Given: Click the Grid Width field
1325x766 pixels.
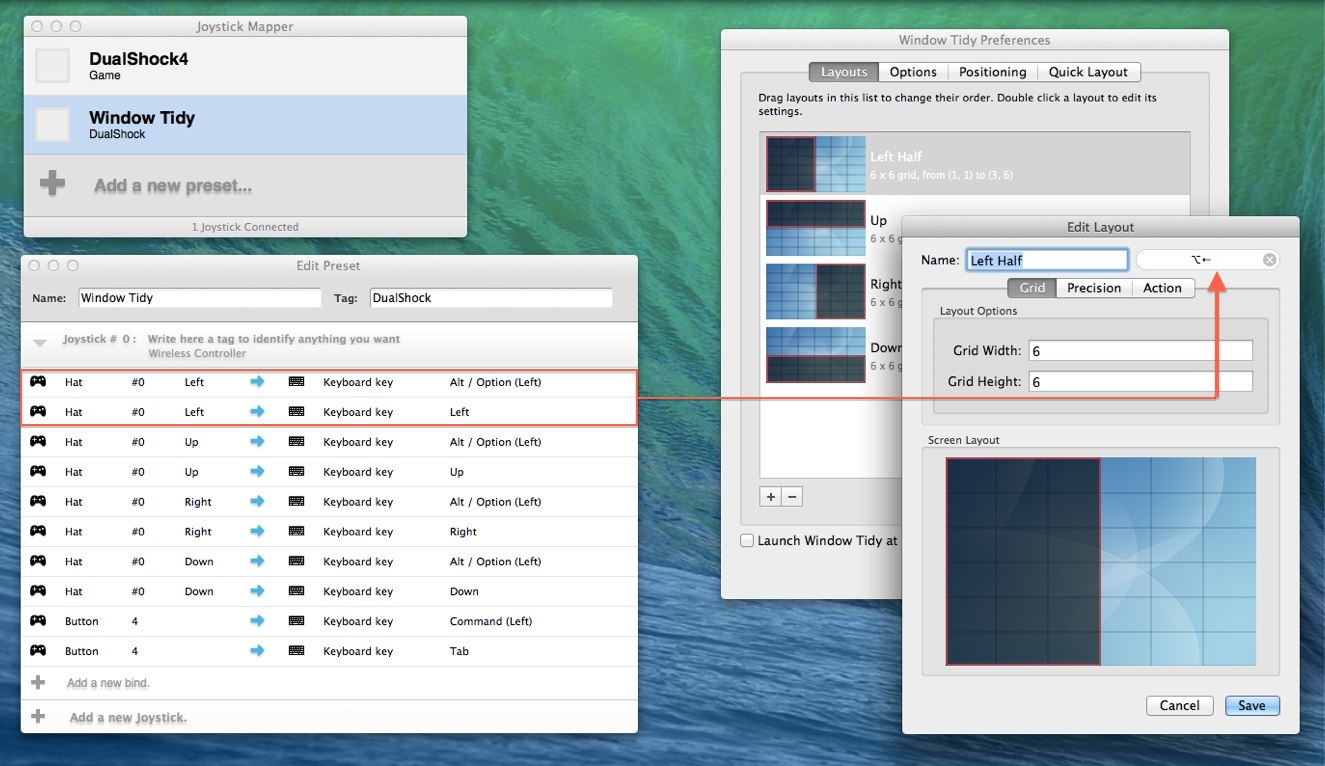Looking at the screenshot, I should tap(1140, 350).
